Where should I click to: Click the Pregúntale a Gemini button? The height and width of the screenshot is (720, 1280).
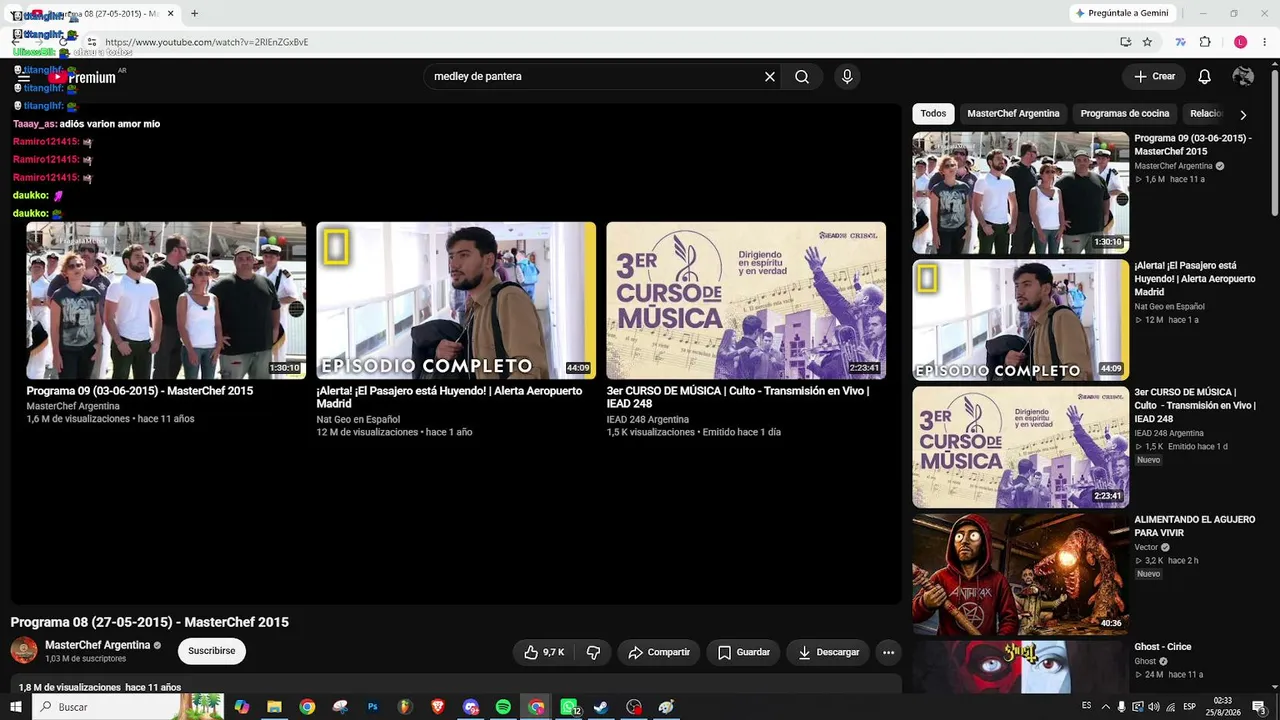pyautogui.click(x=1121, y=13)
